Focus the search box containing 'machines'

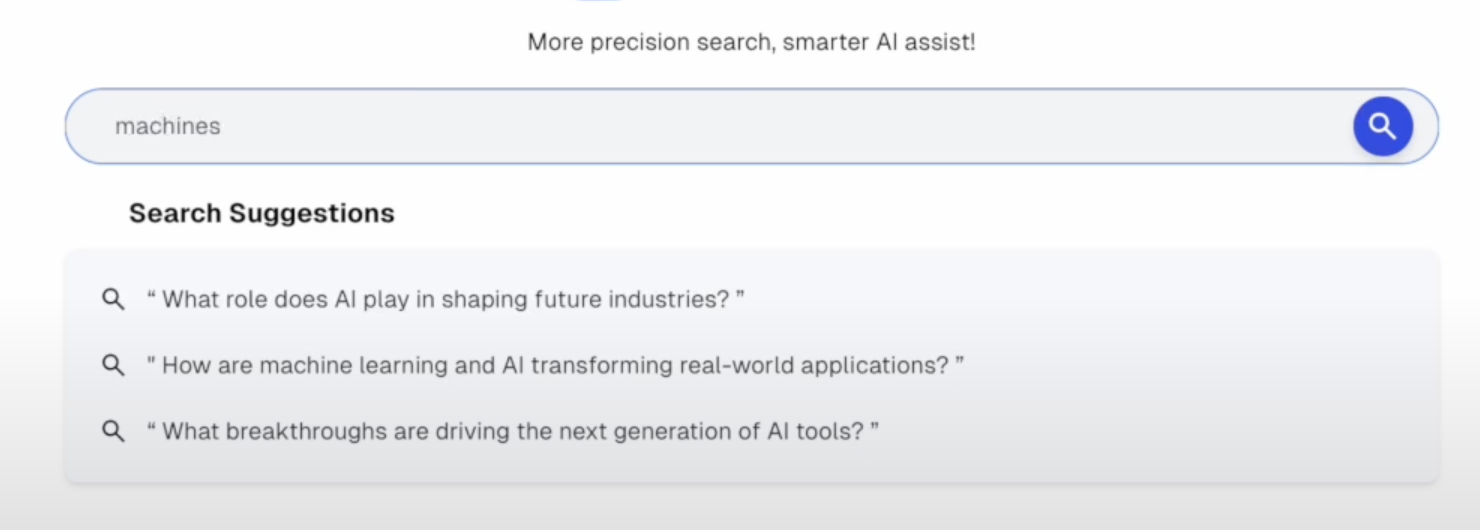coord(751,126)
